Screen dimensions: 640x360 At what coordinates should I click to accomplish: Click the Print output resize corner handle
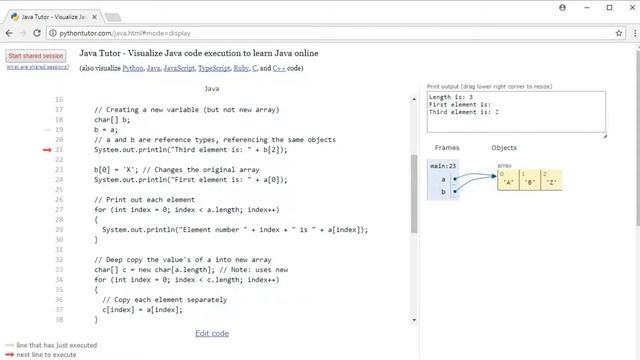pyautogui.click(x=604, y=136)
